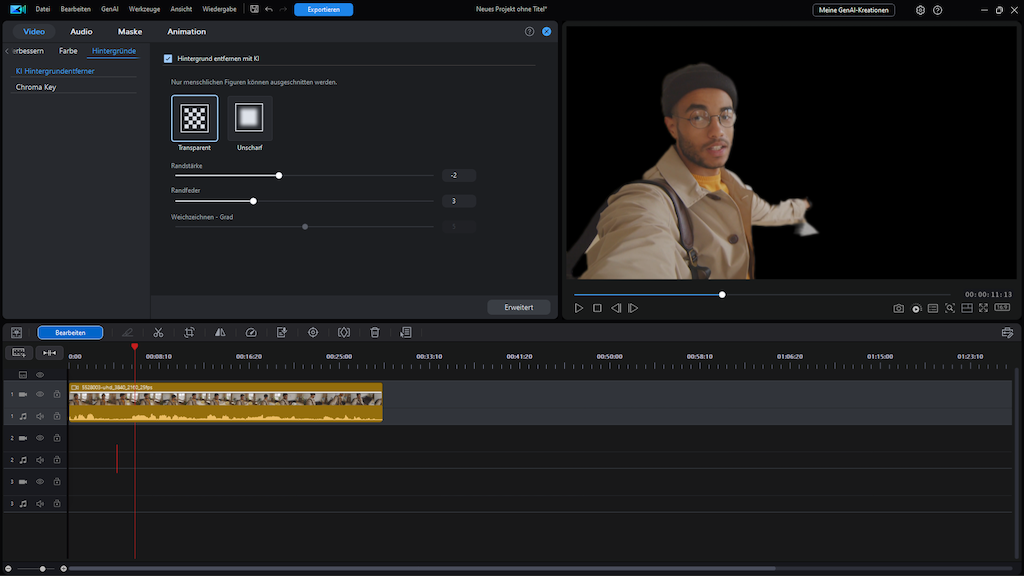This screenshot has height=576, width=1024.
Task: Open the crop tool in timeline toolbar
Action: 189,332
